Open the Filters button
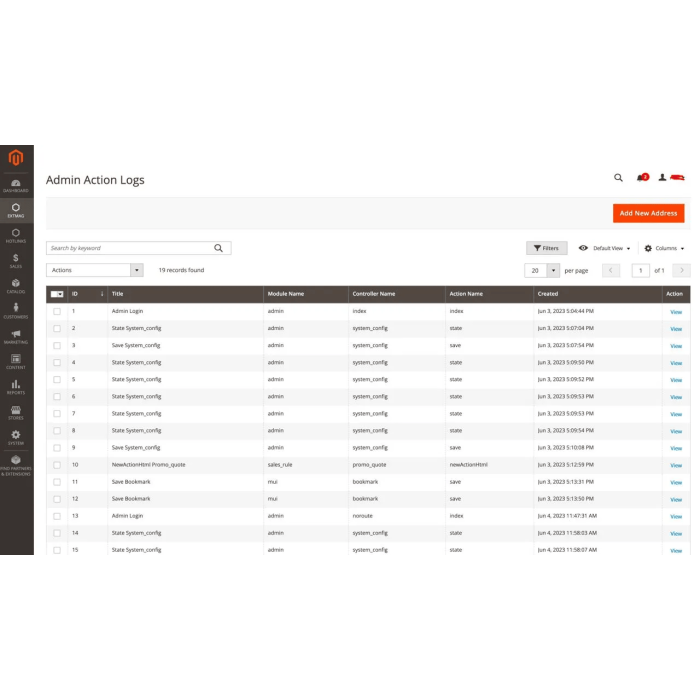Screen dimensions: 700x700 point(546,248)
